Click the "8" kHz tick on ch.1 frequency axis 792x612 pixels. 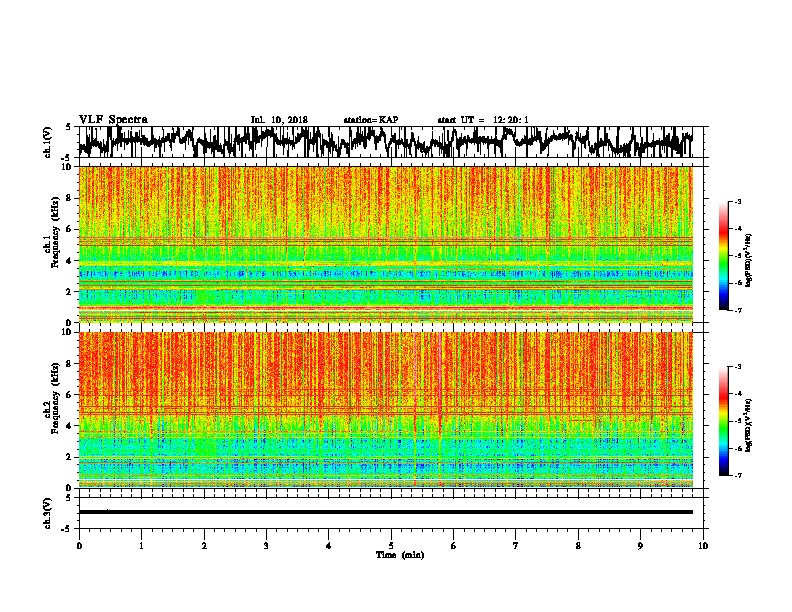[x=70, y=198]
